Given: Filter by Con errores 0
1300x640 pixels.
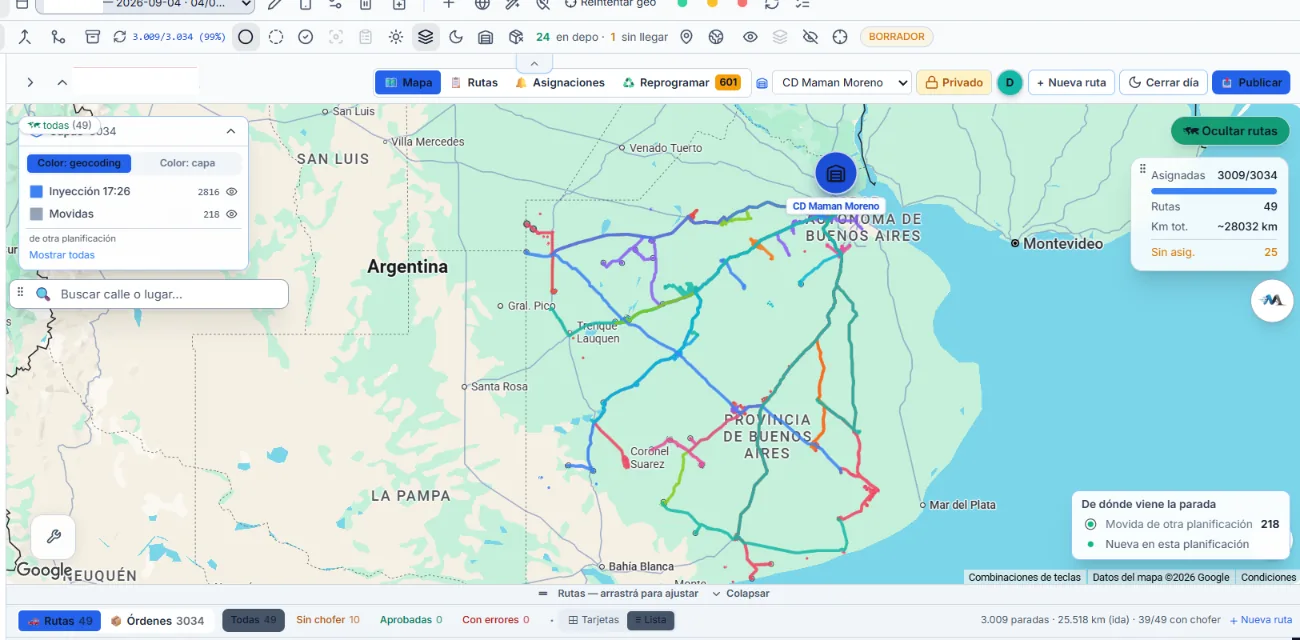Looking at the screenshot, I should tap(496, 620).
